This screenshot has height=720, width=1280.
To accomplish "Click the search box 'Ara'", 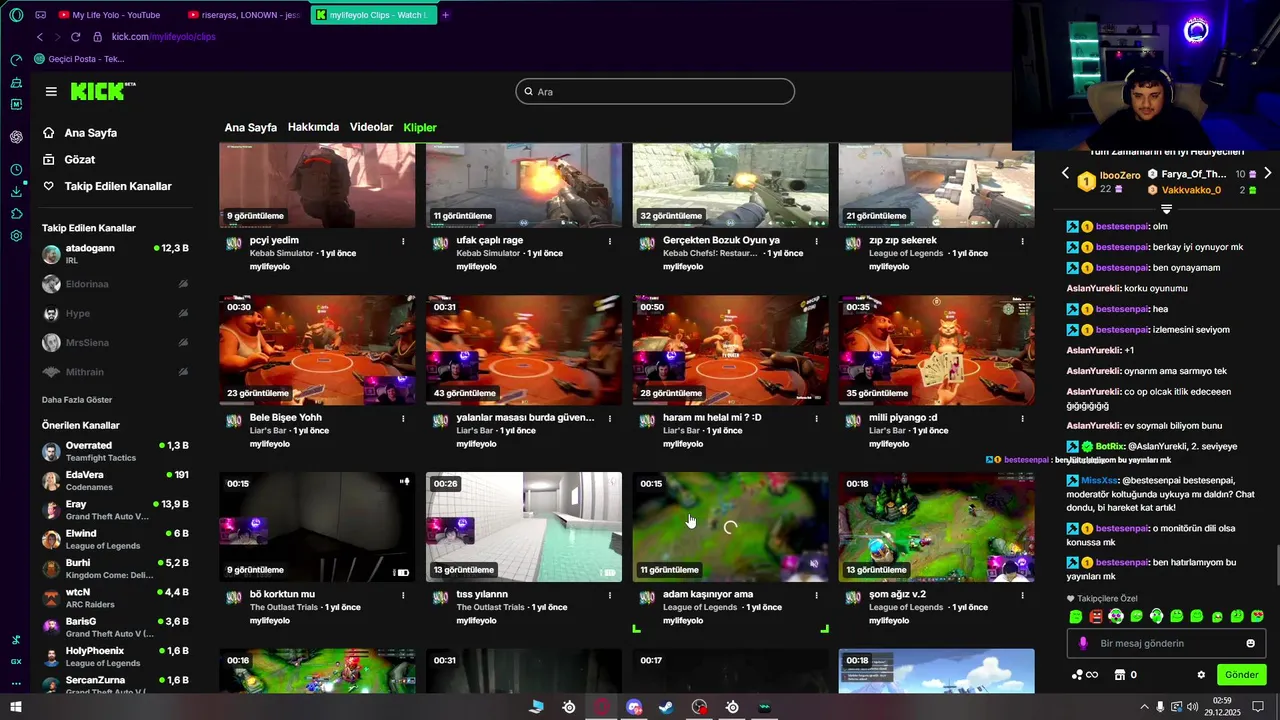I will tap(655, 92).
